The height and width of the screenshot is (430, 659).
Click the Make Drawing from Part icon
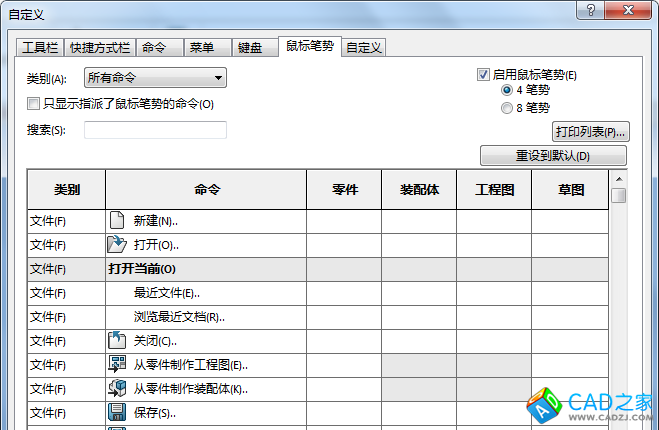118,365
